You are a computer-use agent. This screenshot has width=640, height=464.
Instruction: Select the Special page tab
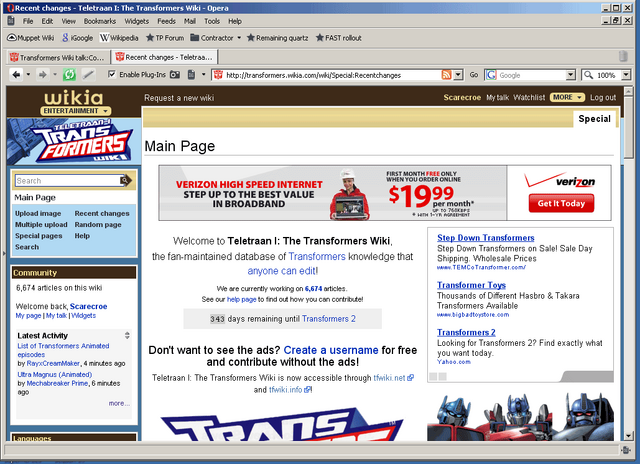(x=594, y=119)
